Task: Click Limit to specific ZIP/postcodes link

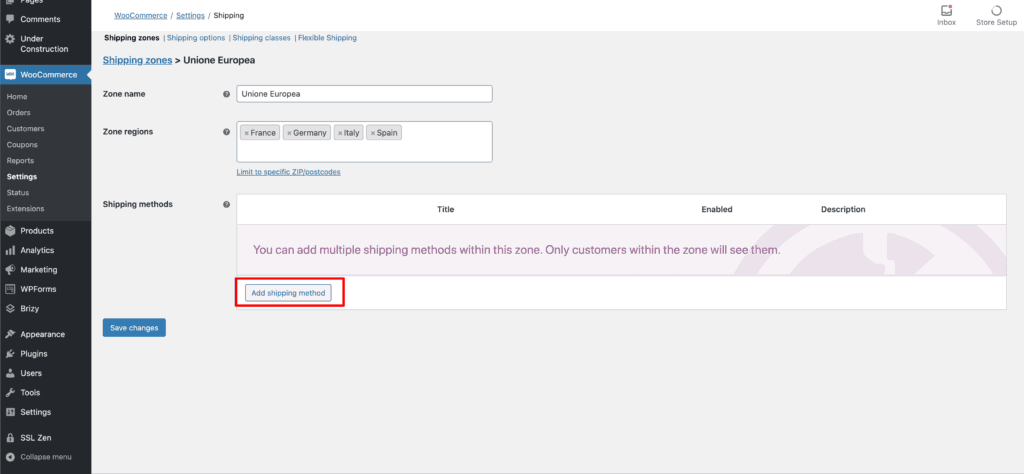Action: point(289,172)
